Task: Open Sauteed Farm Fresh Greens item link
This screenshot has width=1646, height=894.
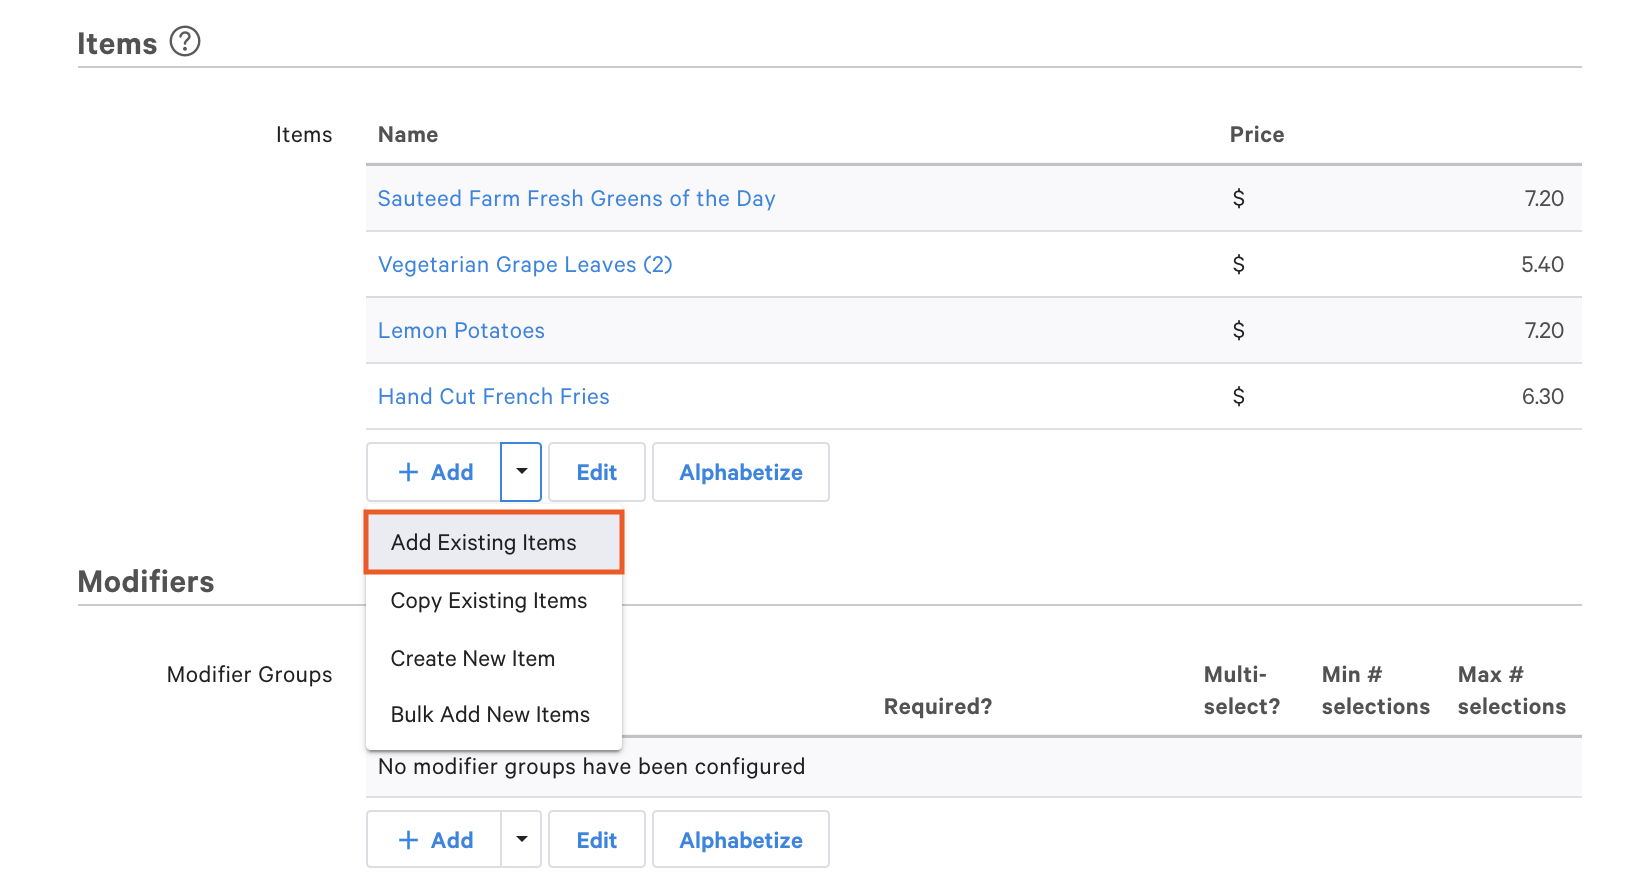Action: tap(576, 199)
